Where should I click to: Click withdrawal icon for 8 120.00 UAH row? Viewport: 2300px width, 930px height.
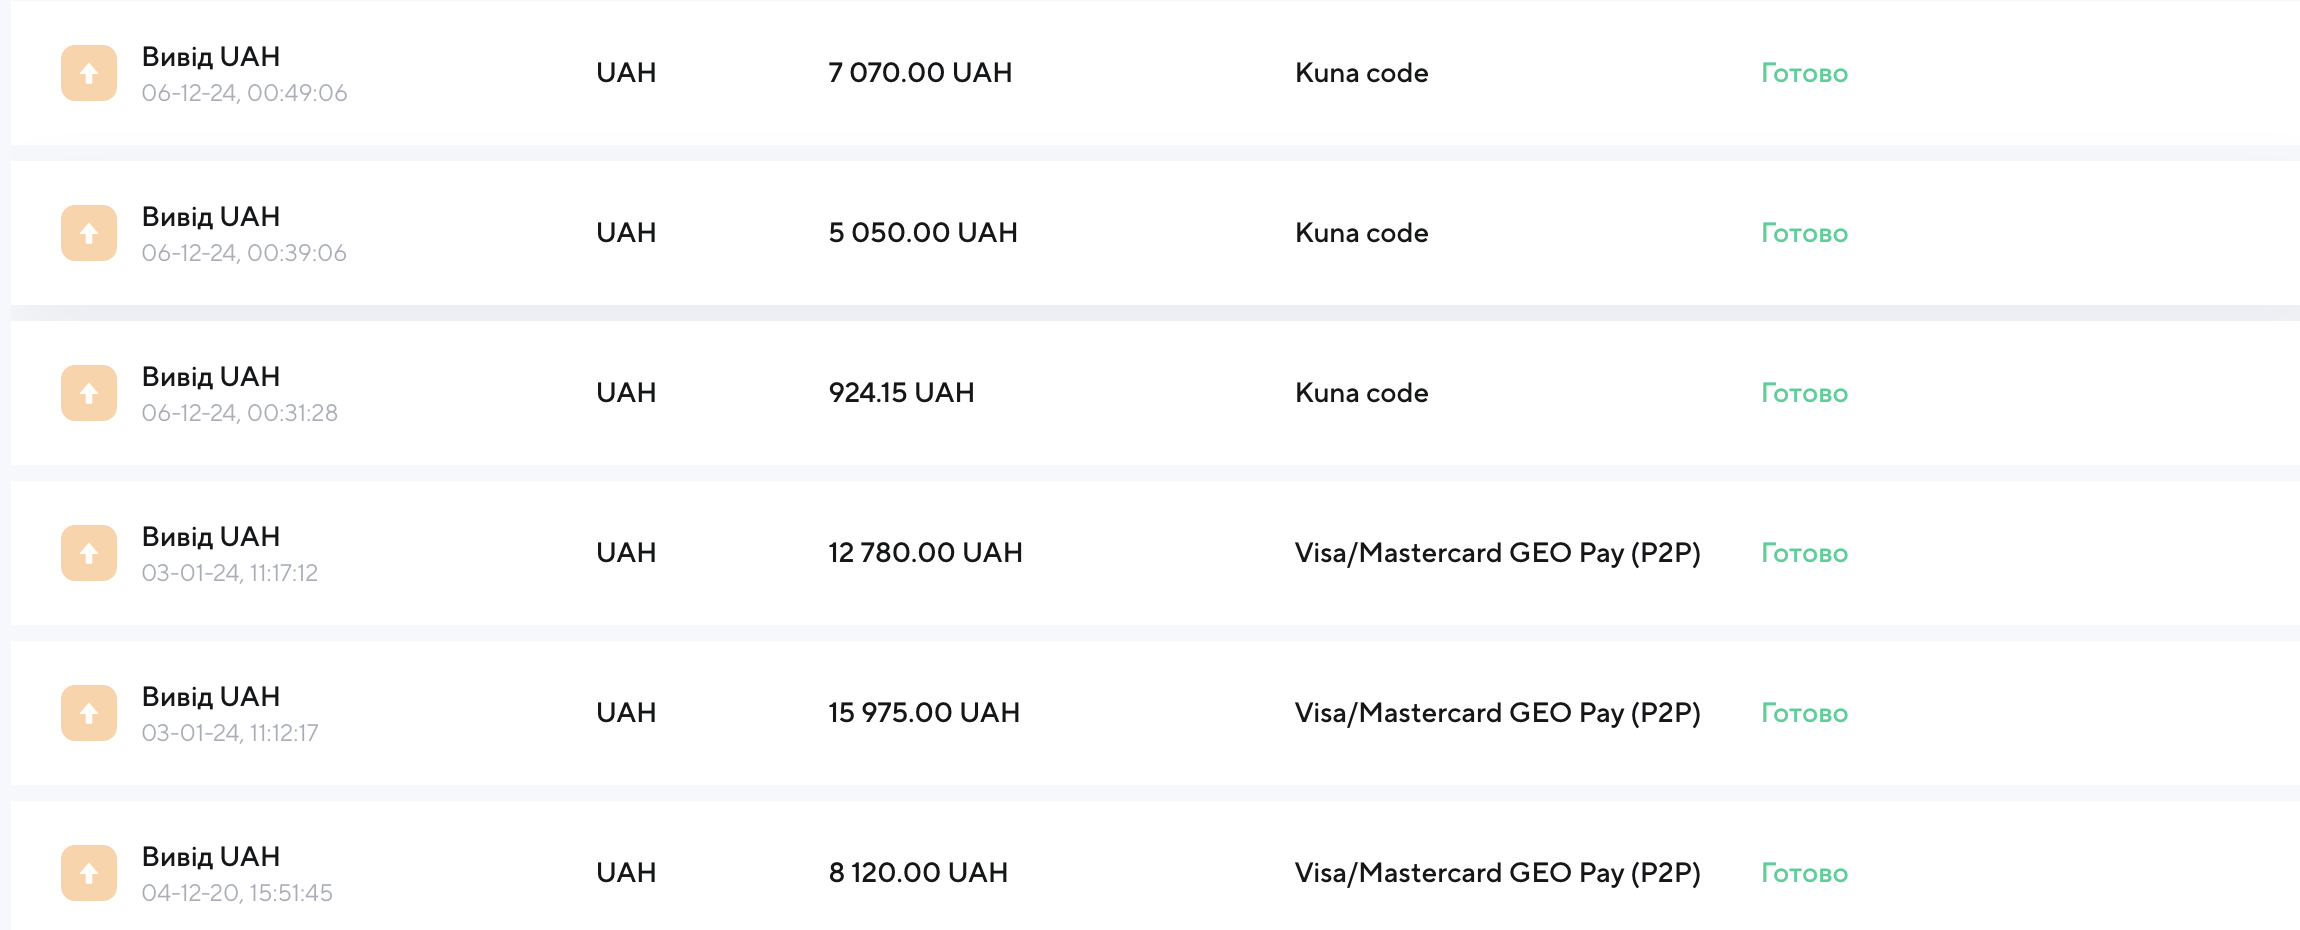89,873
